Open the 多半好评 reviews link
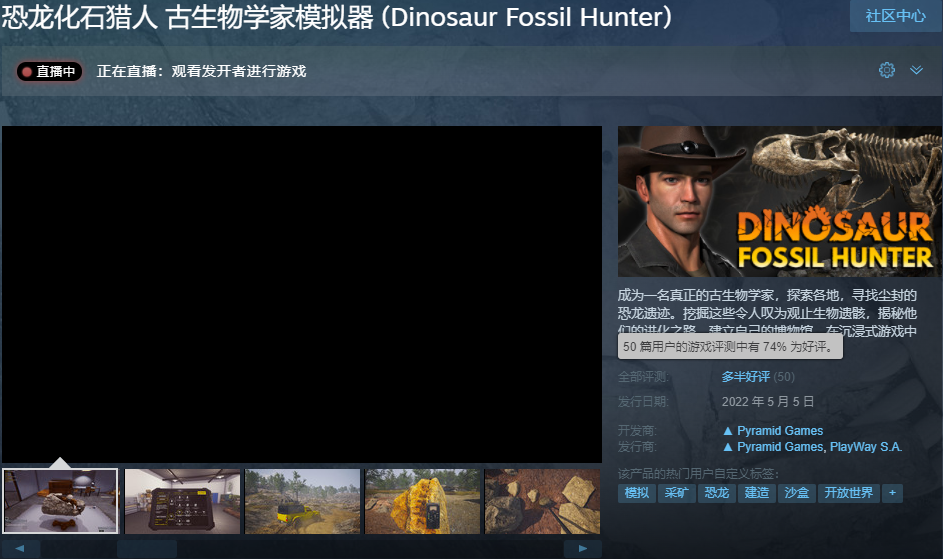 point(746,377)
